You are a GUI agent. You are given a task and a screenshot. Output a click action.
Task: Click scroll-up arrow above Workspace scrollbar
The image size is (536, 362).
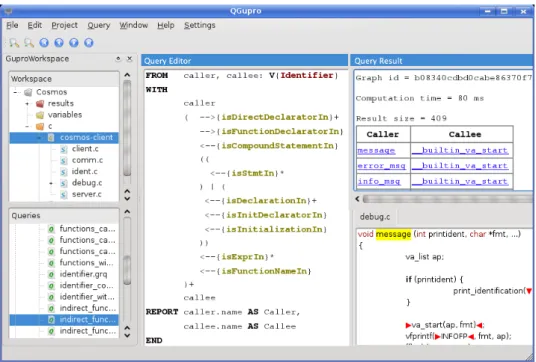click(127, 75)
